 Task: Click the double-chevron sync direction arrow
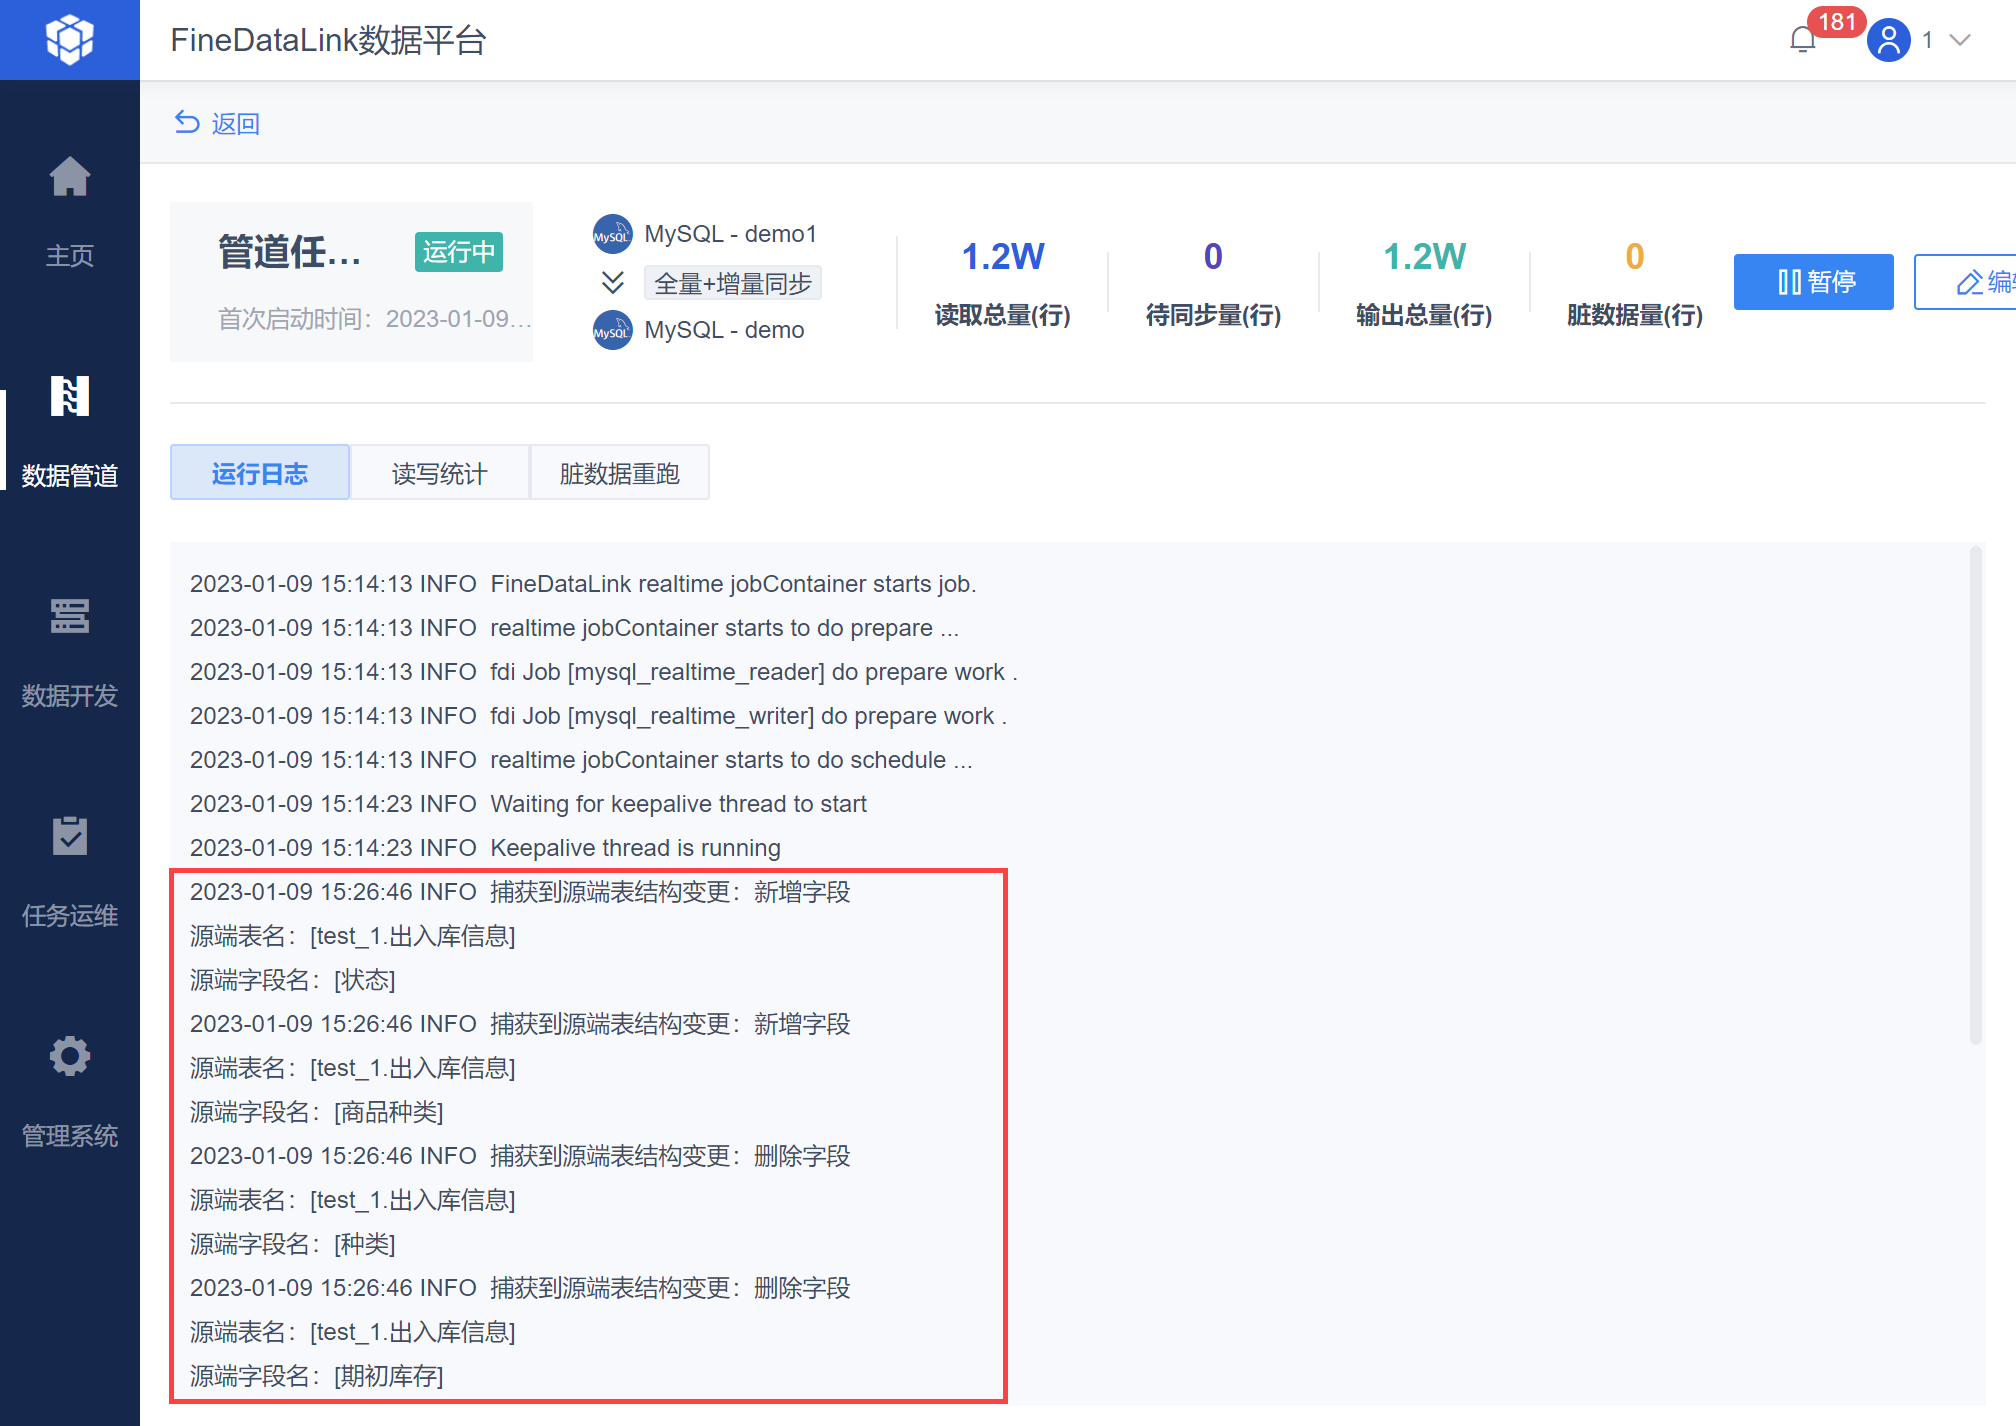(x=612, y=283)
